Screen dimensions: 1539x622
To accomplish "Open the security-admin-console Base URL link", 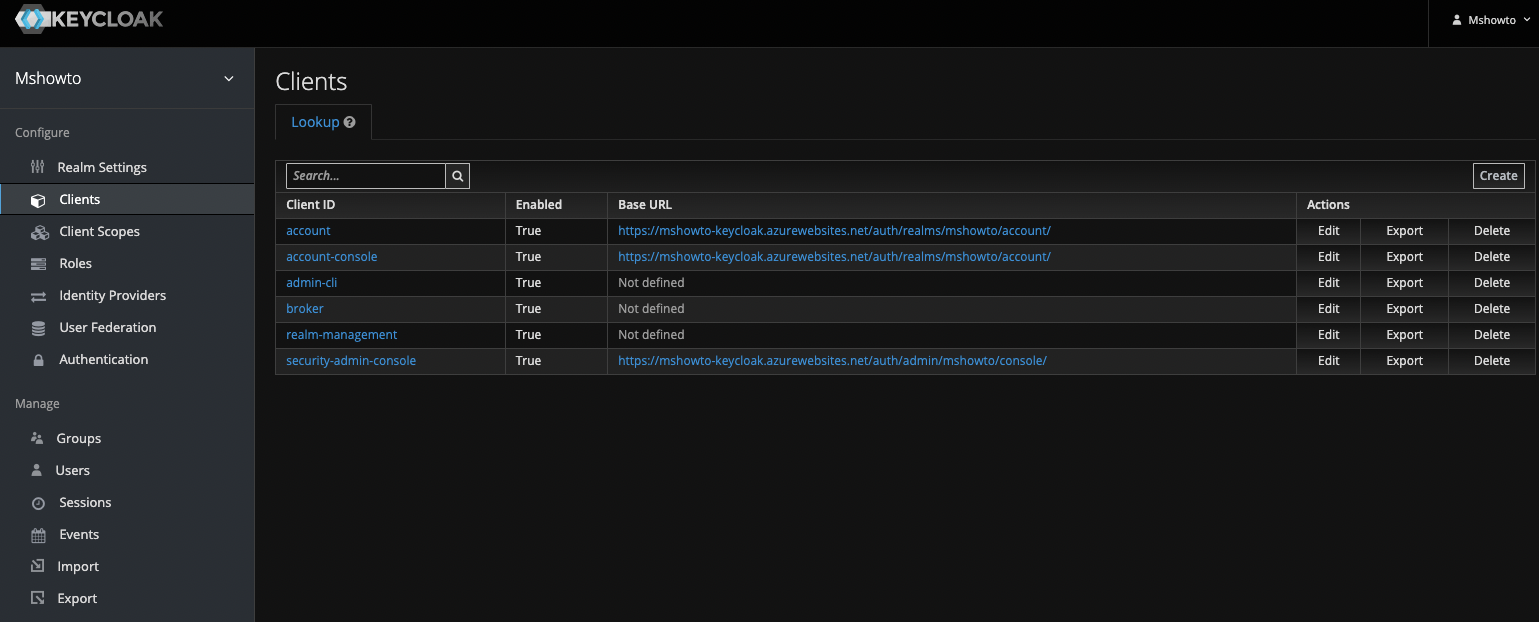I will [832, 361].
